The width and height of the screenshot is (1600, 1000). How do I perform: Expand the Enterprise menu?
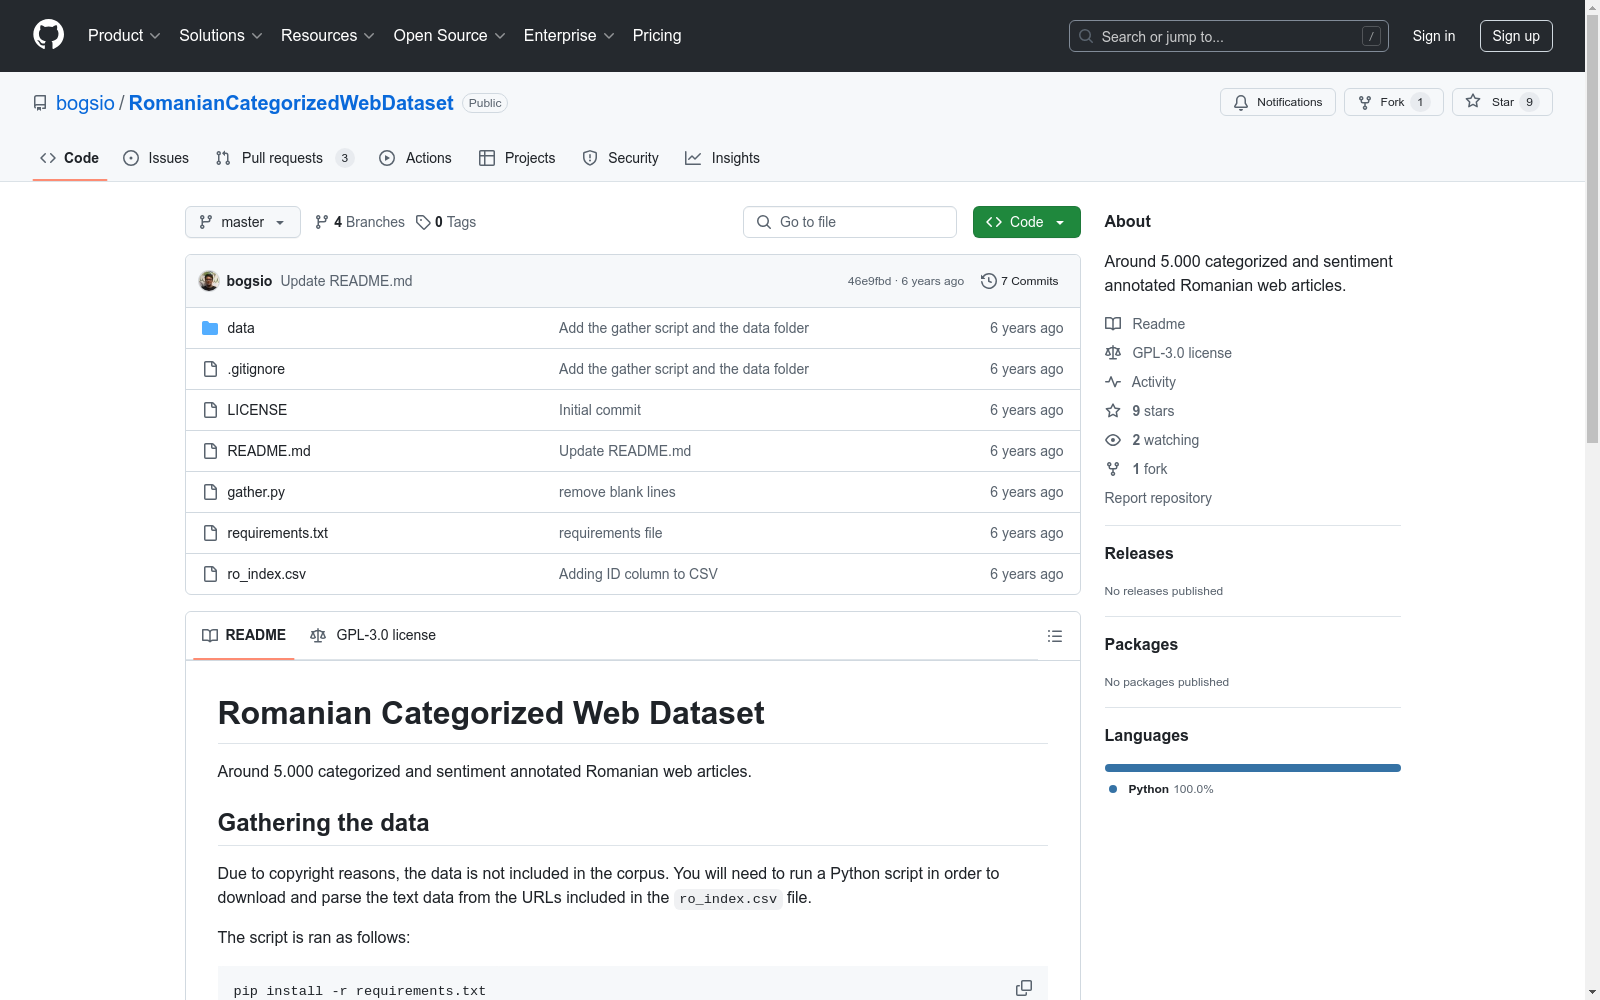point(569,35)
